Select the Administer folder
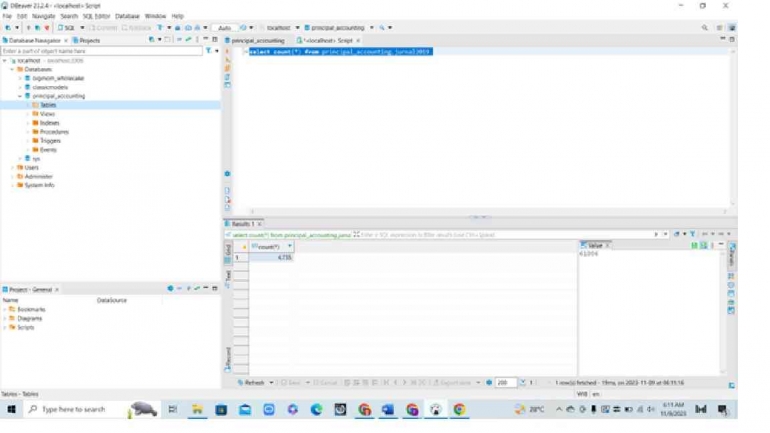 point(38,176)
